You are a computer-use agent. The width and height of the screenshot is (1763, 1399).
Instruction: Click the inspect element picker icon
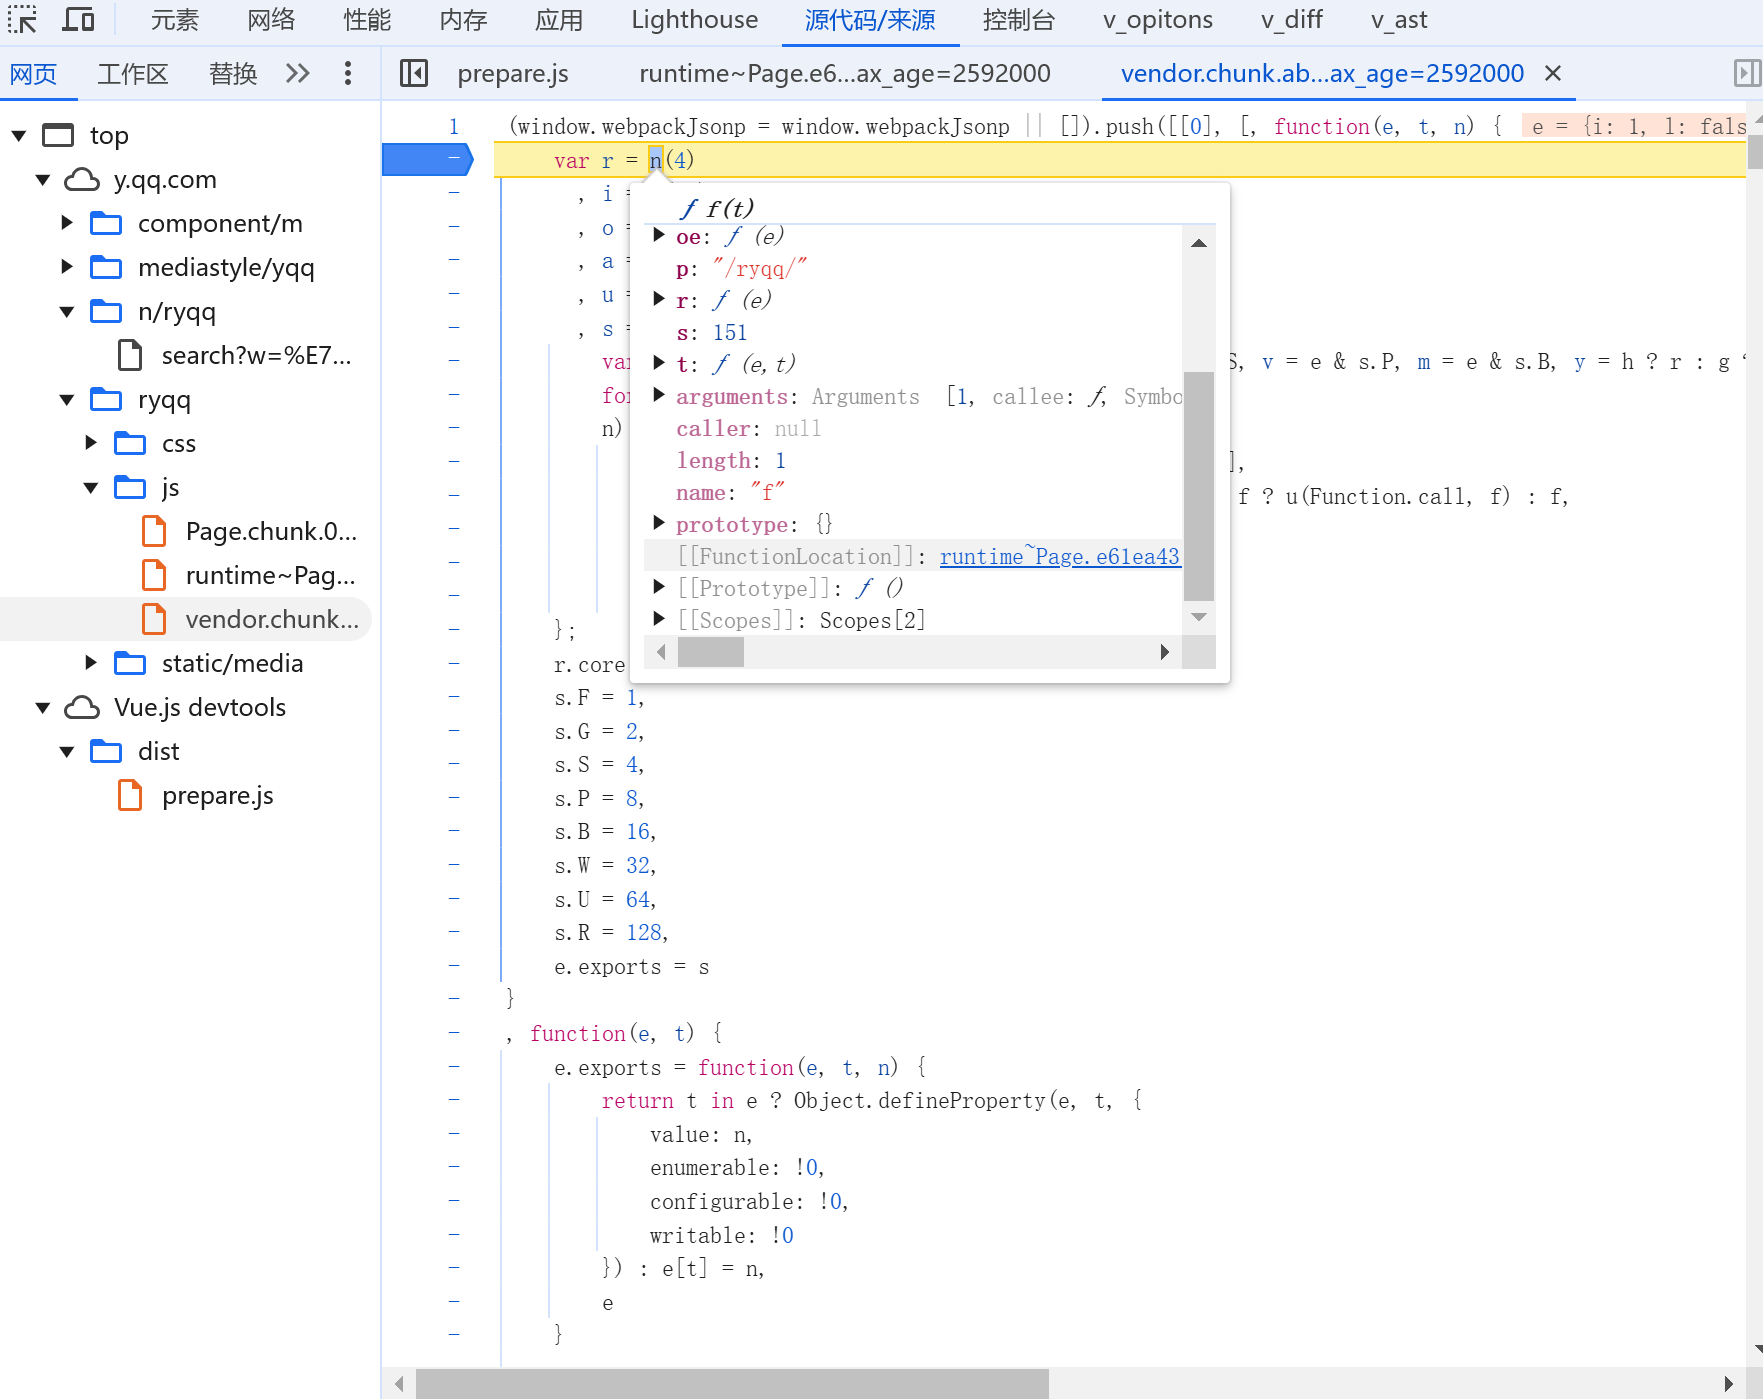[22, 20]
